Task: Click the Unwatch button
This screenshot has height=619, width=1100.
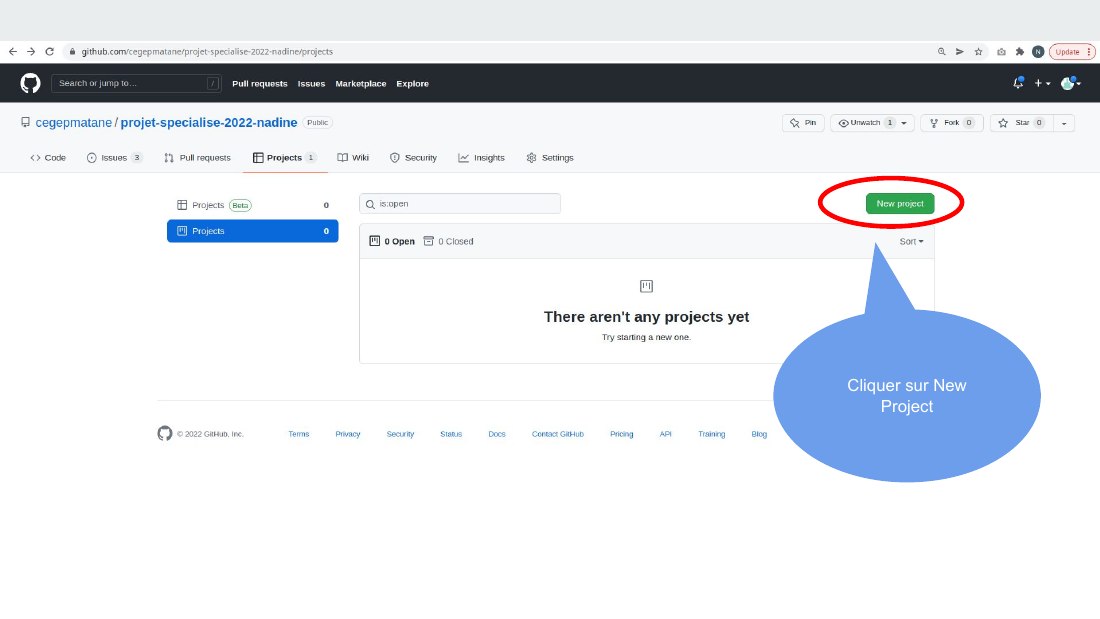Action: pyautogui.click(x=865, y=123)
